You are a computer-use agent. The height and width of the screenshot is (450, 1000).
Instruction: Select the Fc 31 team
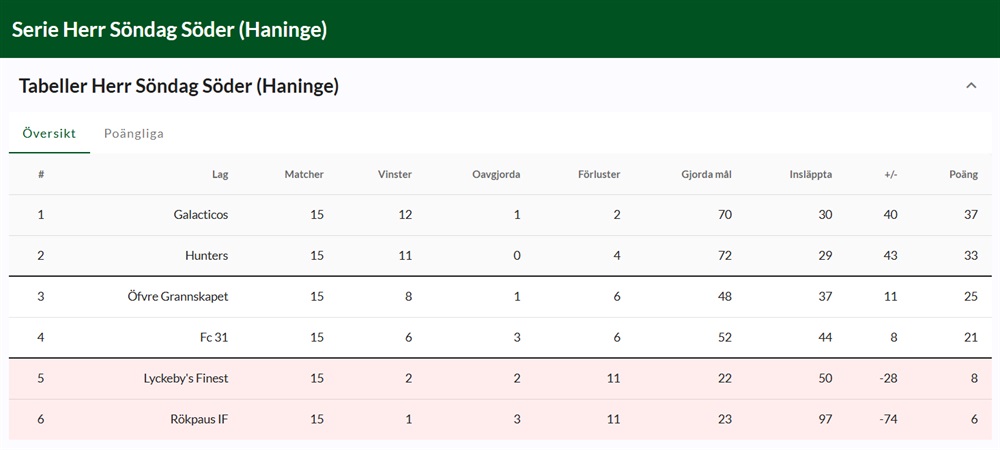(x=214, y=338)
